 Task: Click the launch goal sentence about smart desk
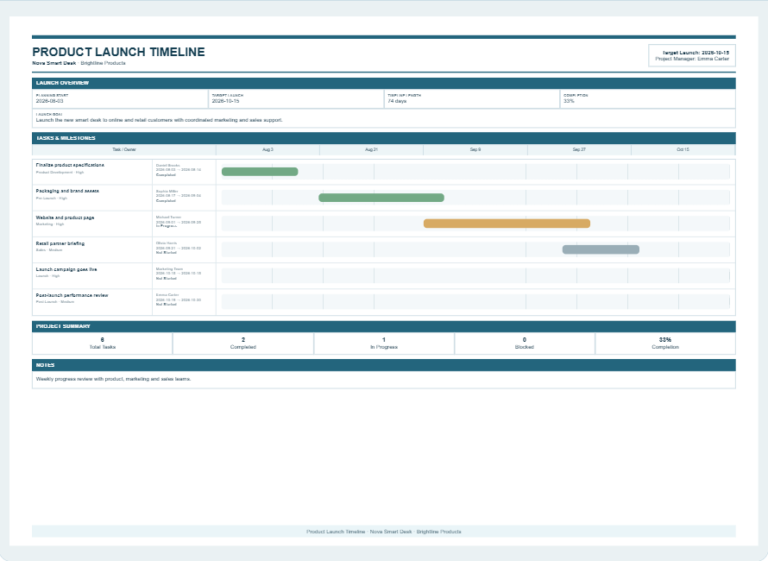coord(159,120)
